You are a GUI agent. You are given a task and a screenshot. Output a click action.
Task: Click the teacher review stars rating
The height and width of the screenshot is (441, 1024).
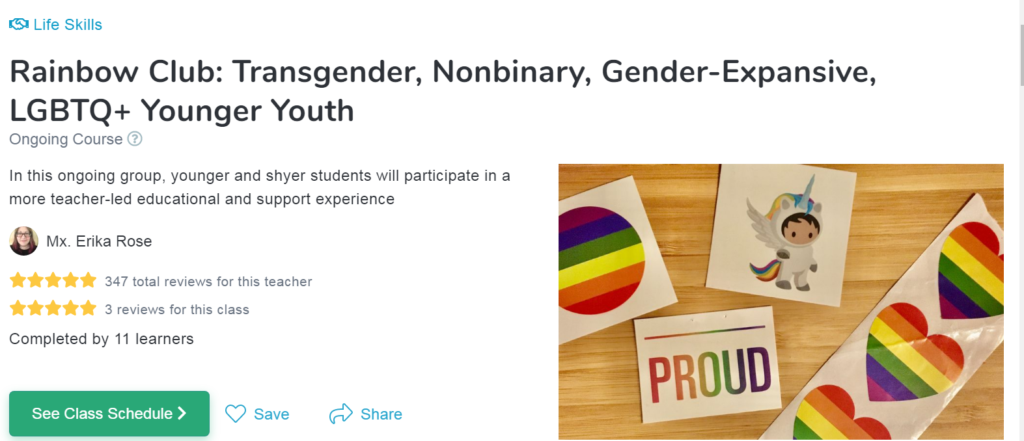pyautogui.click(x=53, y=281)
